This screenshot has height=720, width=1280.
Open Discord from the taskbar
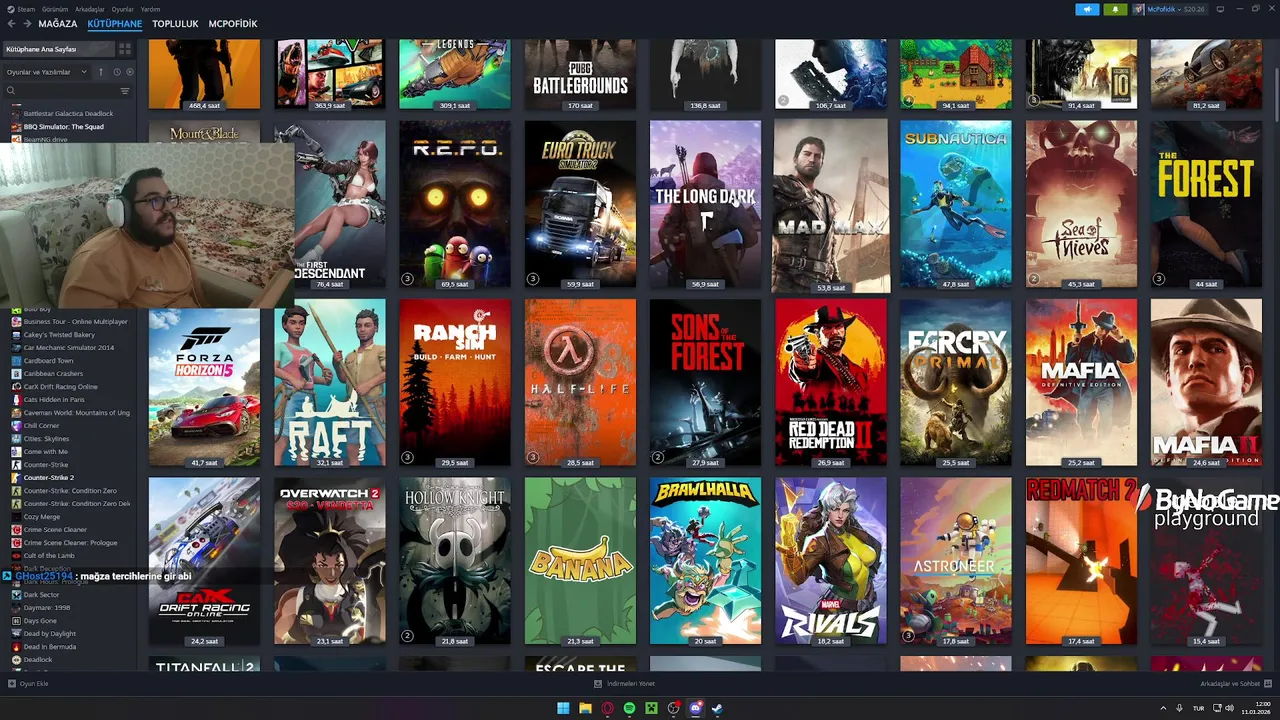[696, 708]
